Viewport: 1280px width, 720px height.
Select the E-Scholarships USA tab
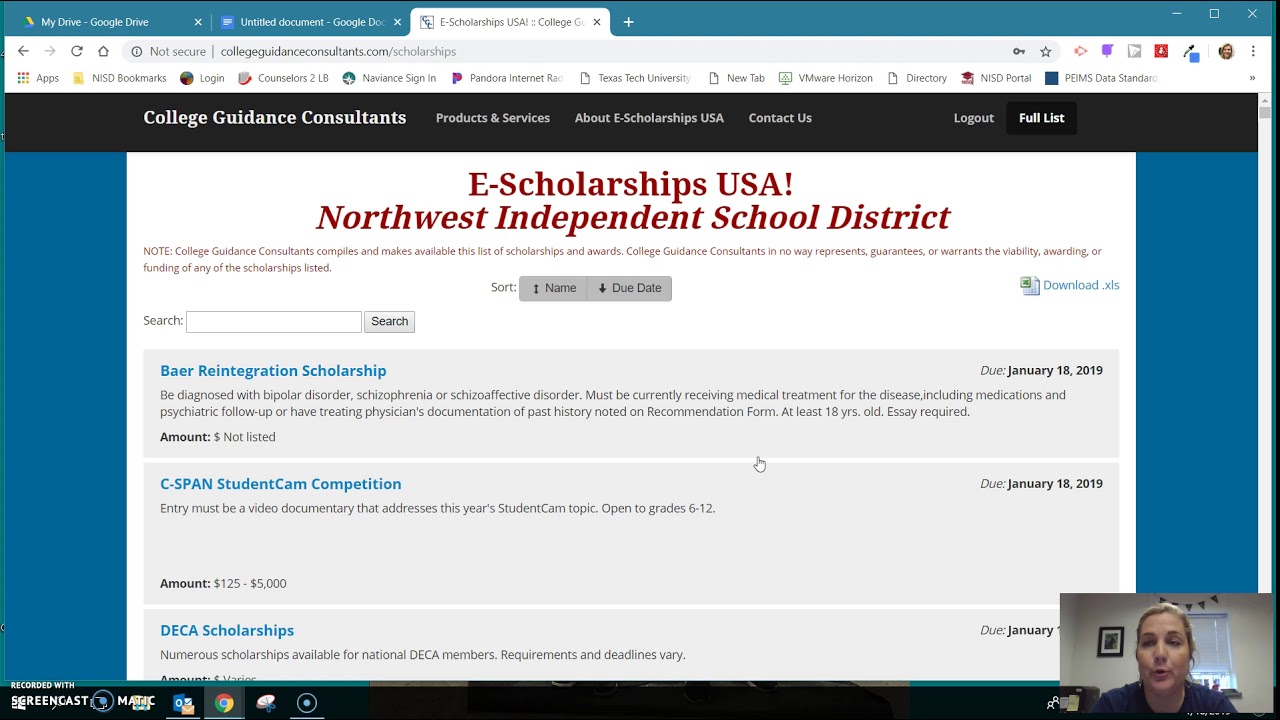(x=510, y=21)
